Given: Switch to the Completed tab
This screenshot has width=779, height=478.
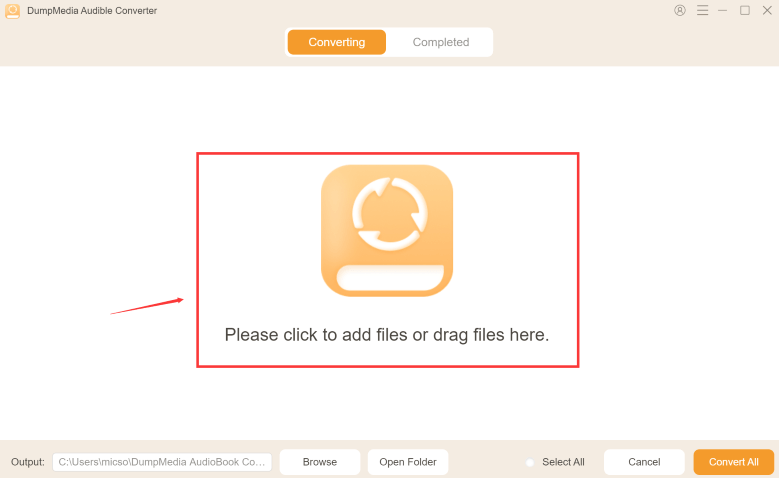Looking at the screenshot, I should pos(441,42).
